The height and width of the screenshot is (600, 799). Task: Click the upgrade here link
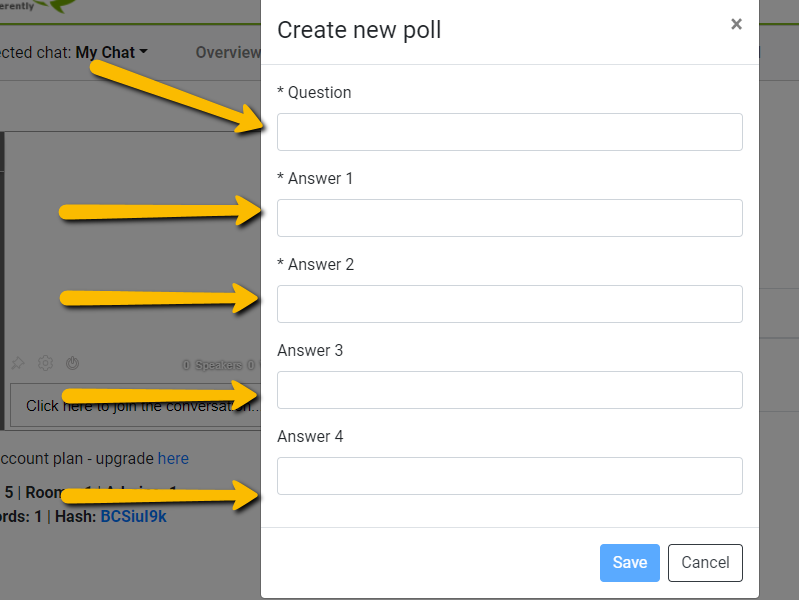click(173, 458)
